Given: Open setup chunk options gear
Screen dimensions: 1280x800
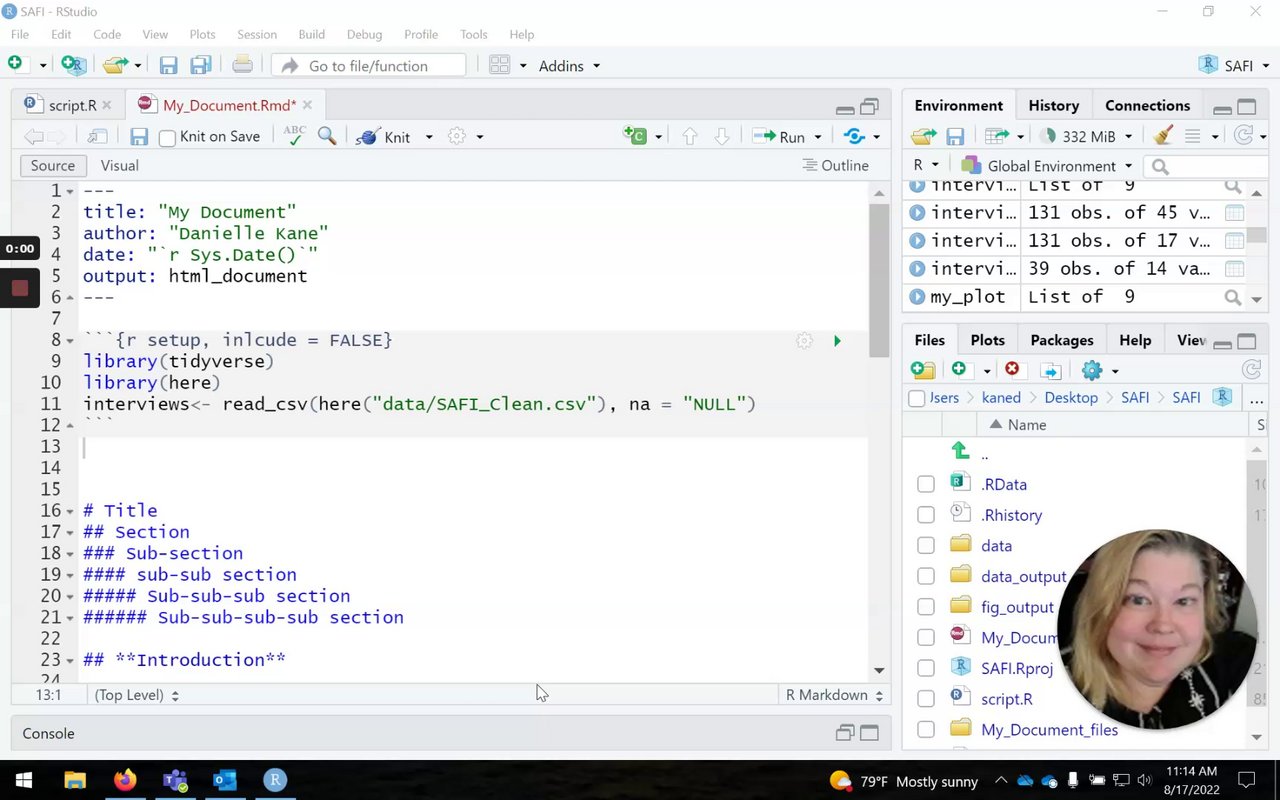Looking at the screenshot, I should [804, 341].
